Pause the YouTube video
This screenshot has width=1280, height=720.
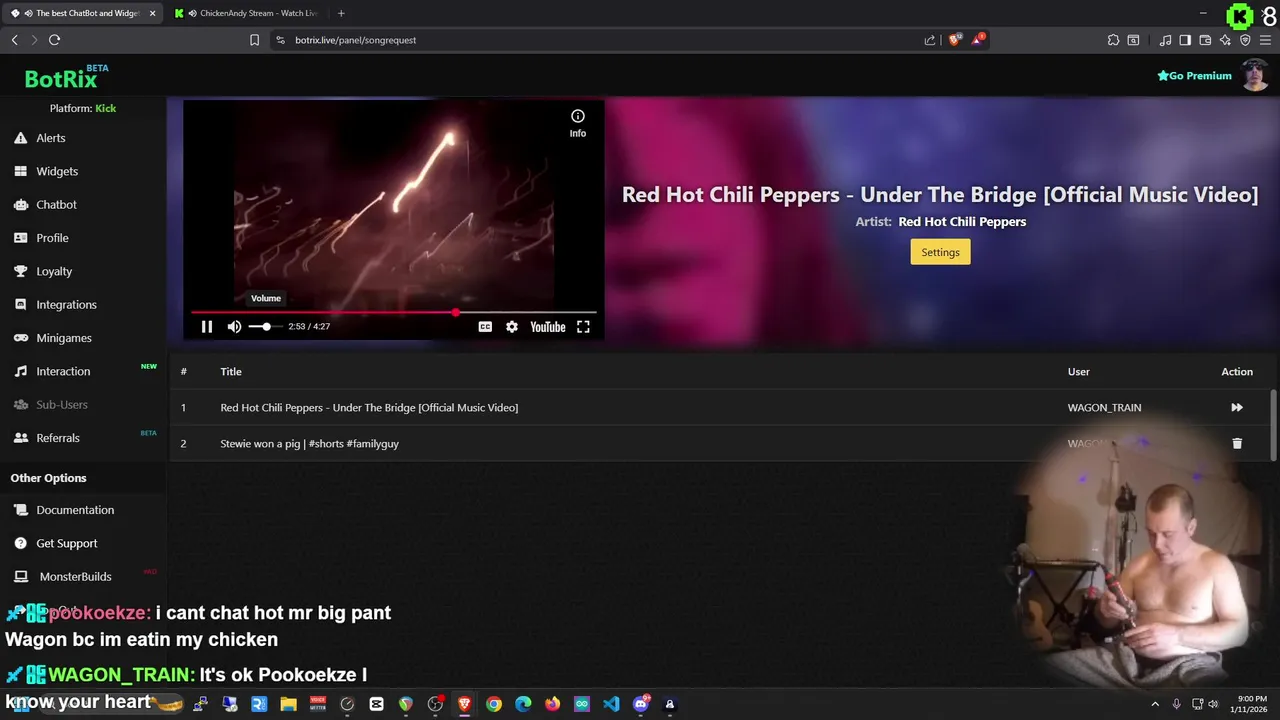(x=207, y=327)
